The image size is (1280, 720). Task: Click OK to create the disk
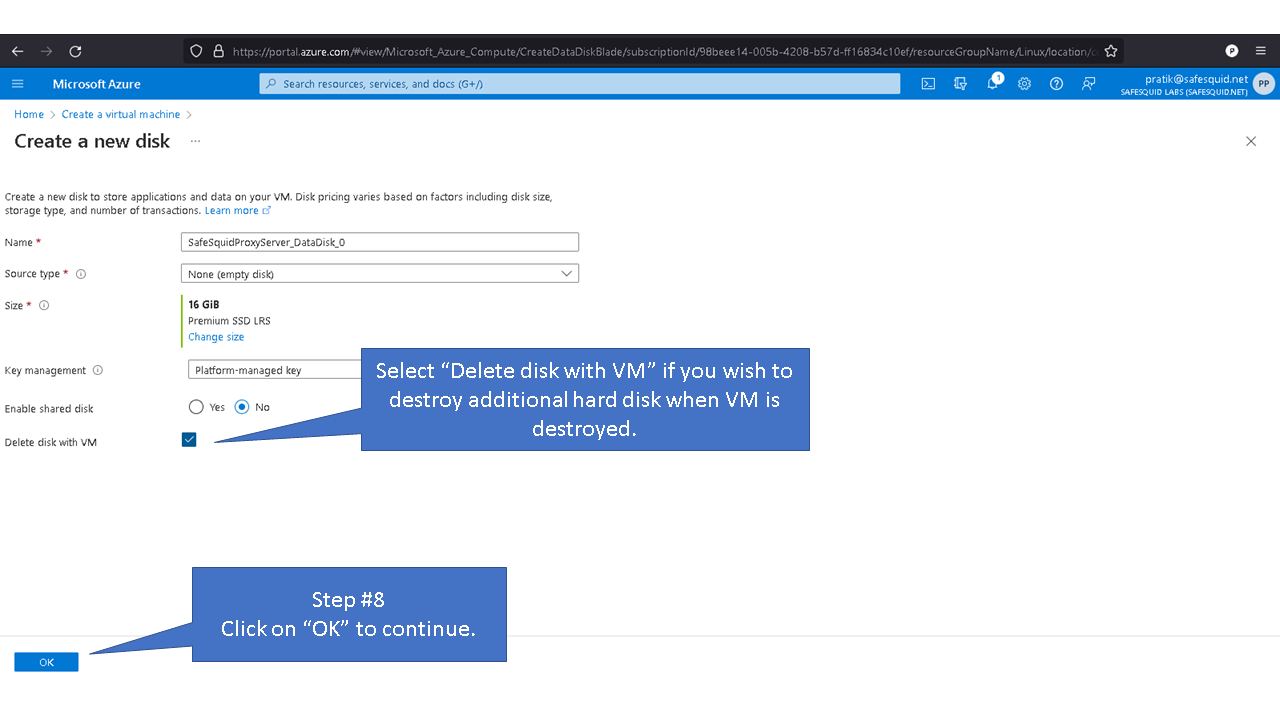coord(46,662)
